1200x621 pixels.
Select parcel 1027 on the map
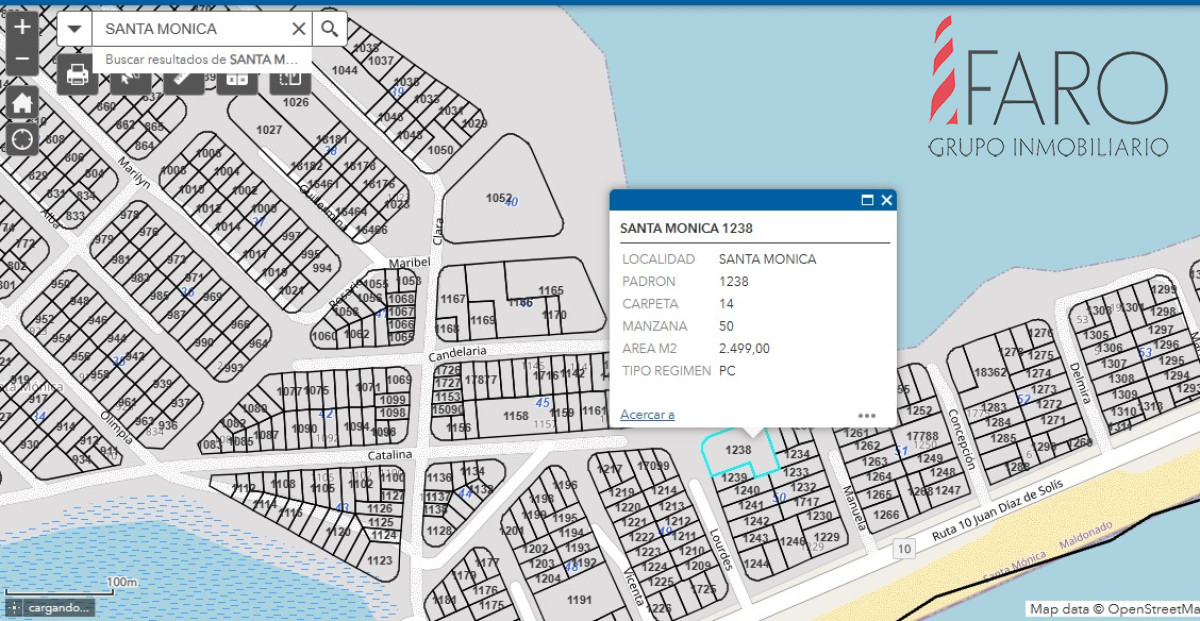pyautogui.click(x=268, y=130)
